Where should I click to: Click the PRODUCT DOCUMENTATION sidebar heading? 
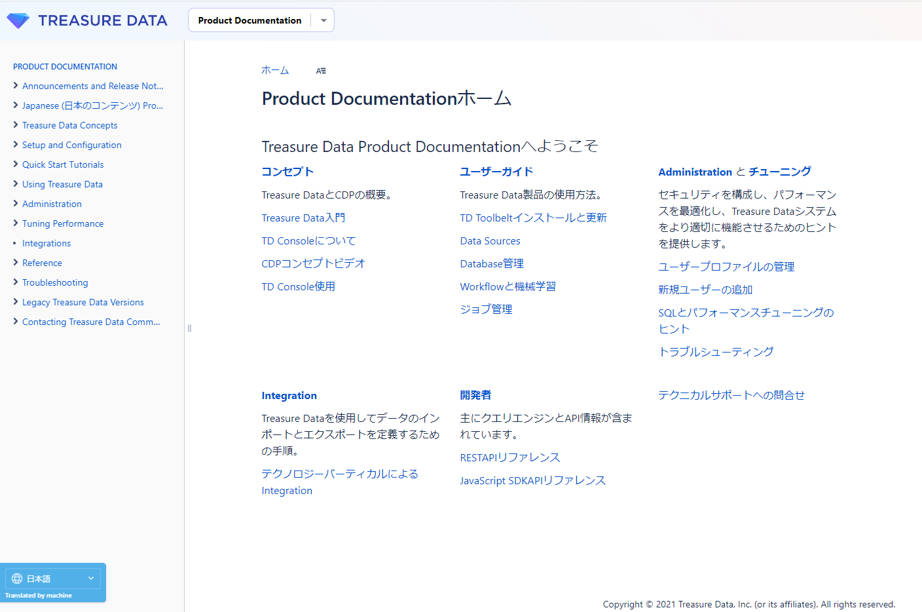tap(65, 66)
